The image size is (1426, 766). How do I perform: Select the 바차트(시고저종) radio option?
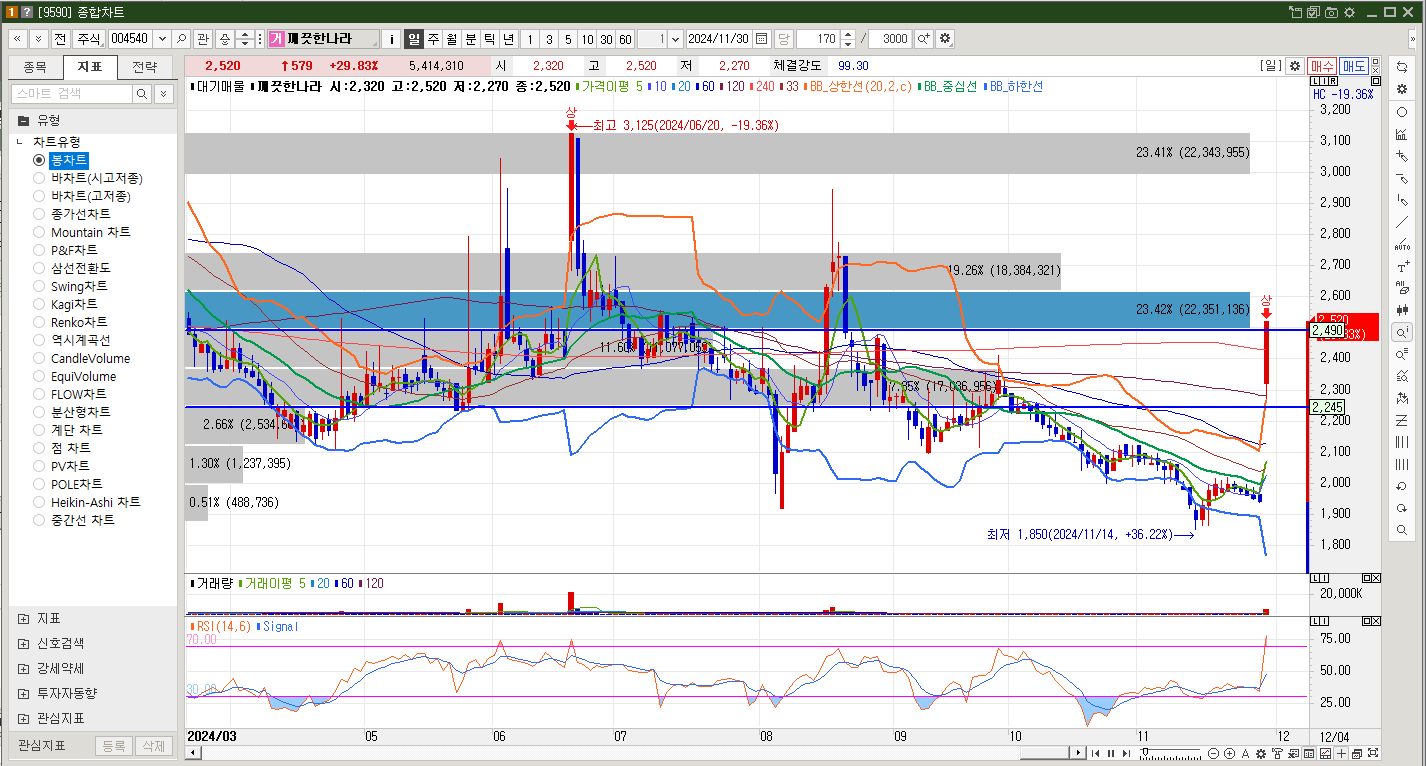click(x=39, y=178)
